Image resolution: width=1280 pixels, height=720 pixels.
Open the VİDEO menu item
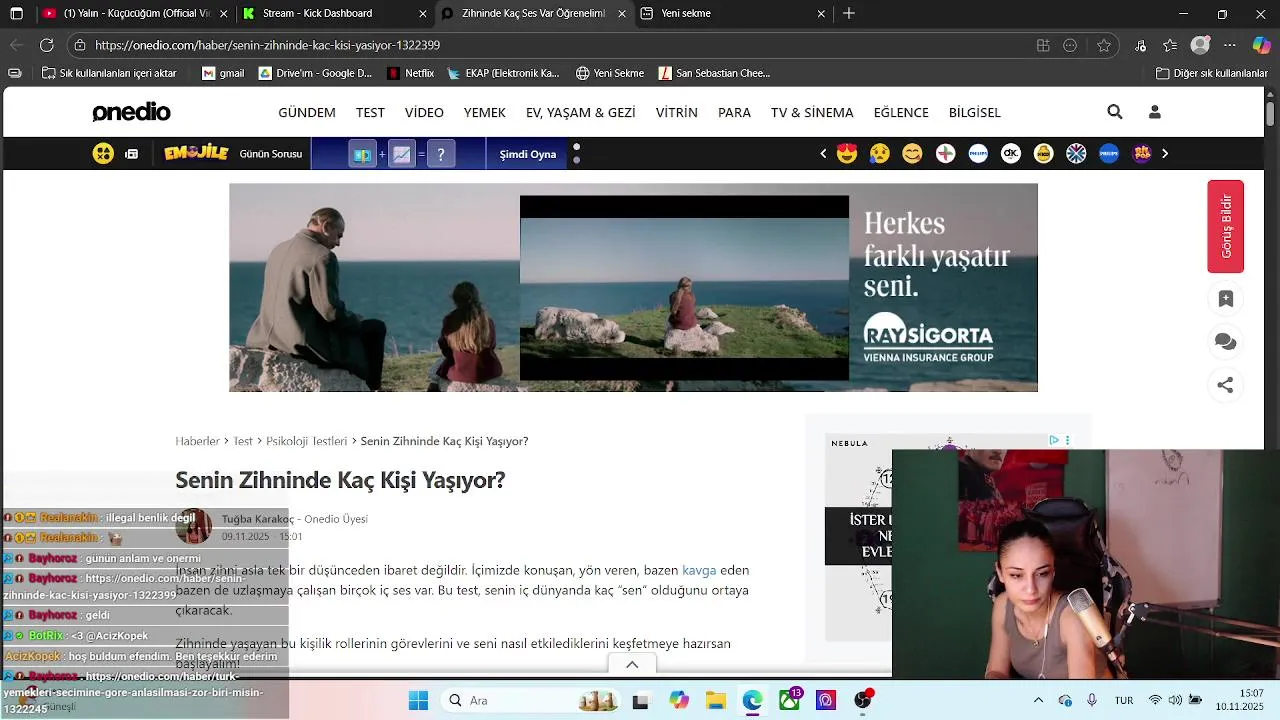[424, 112]
